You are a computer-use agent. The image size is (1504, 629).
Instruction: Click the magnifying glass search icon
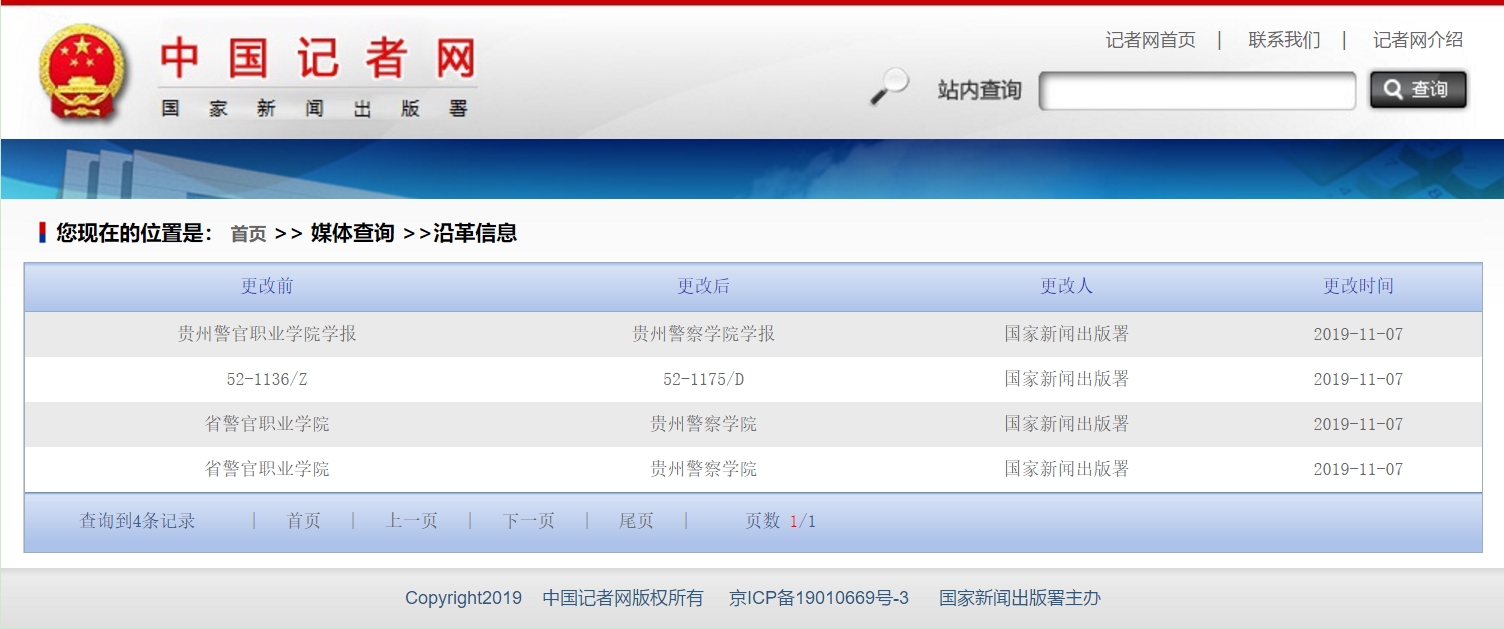[888, 87]
